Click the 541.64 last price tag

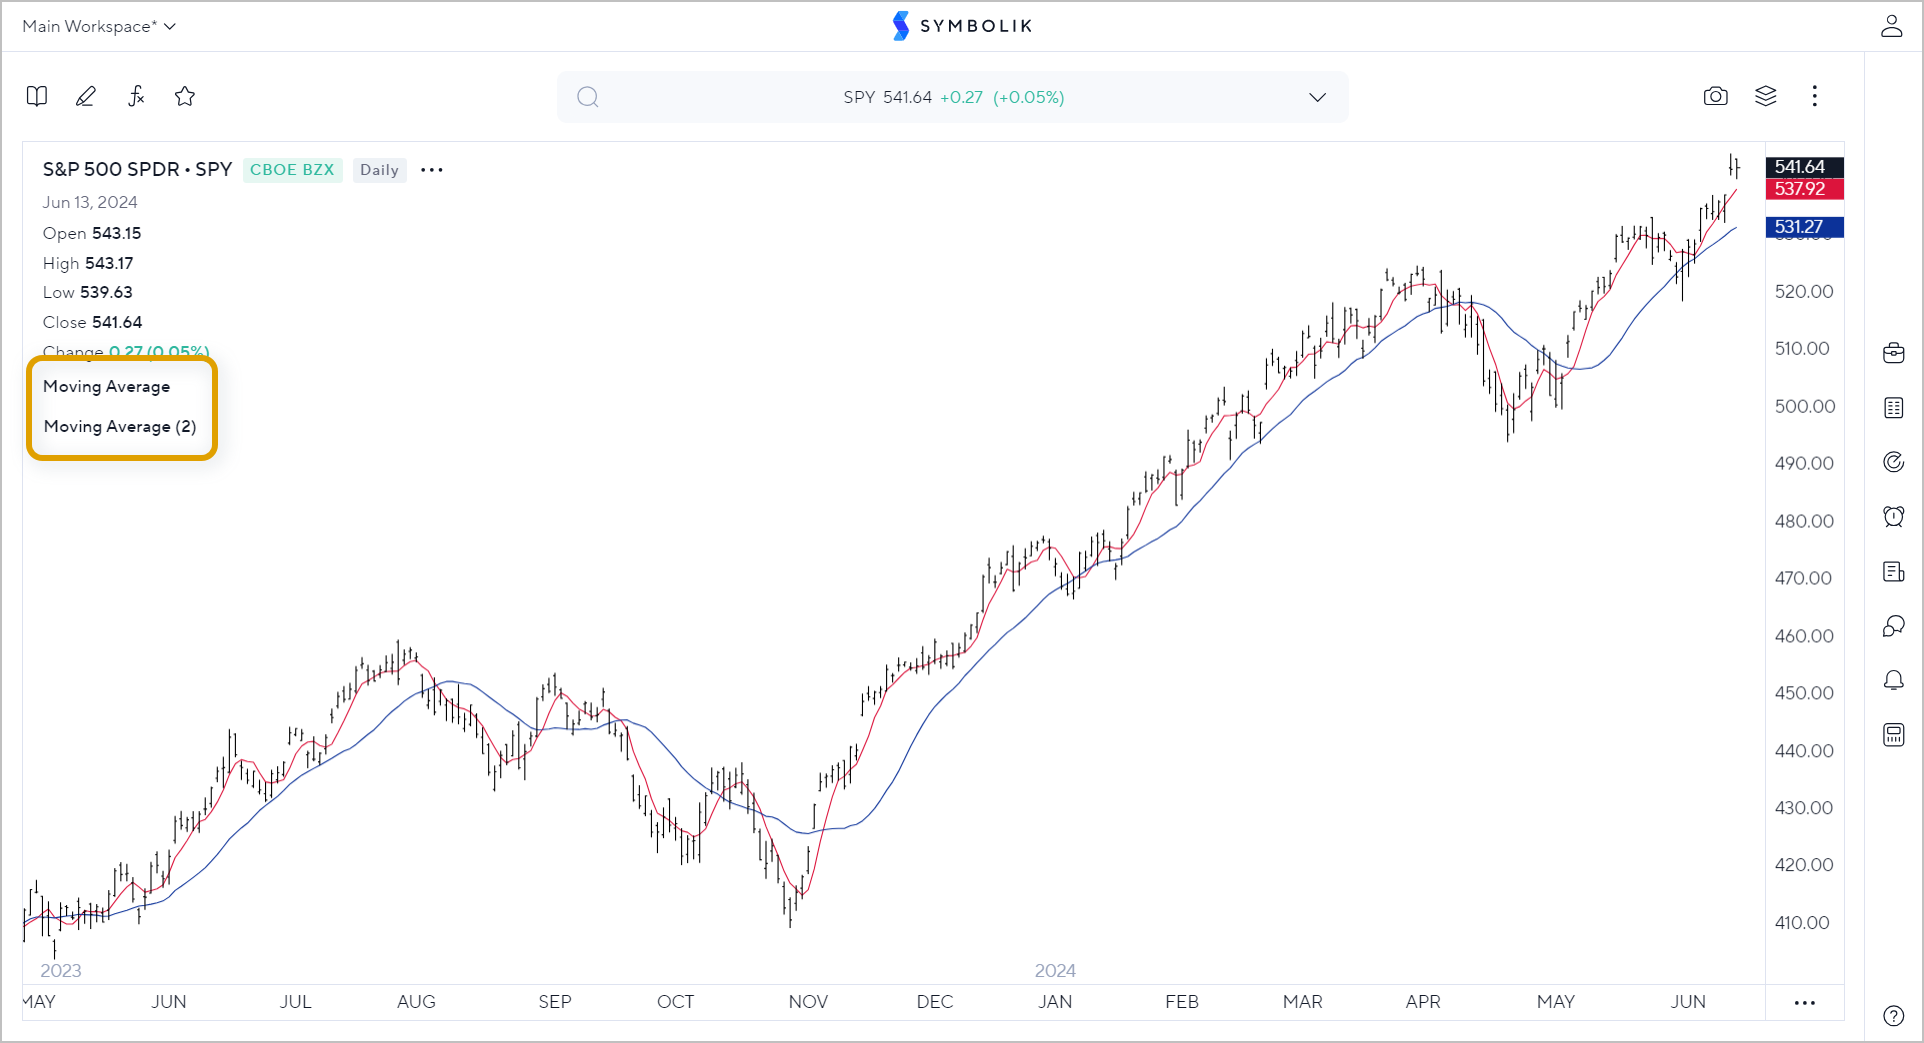[x=1805, y=167]
